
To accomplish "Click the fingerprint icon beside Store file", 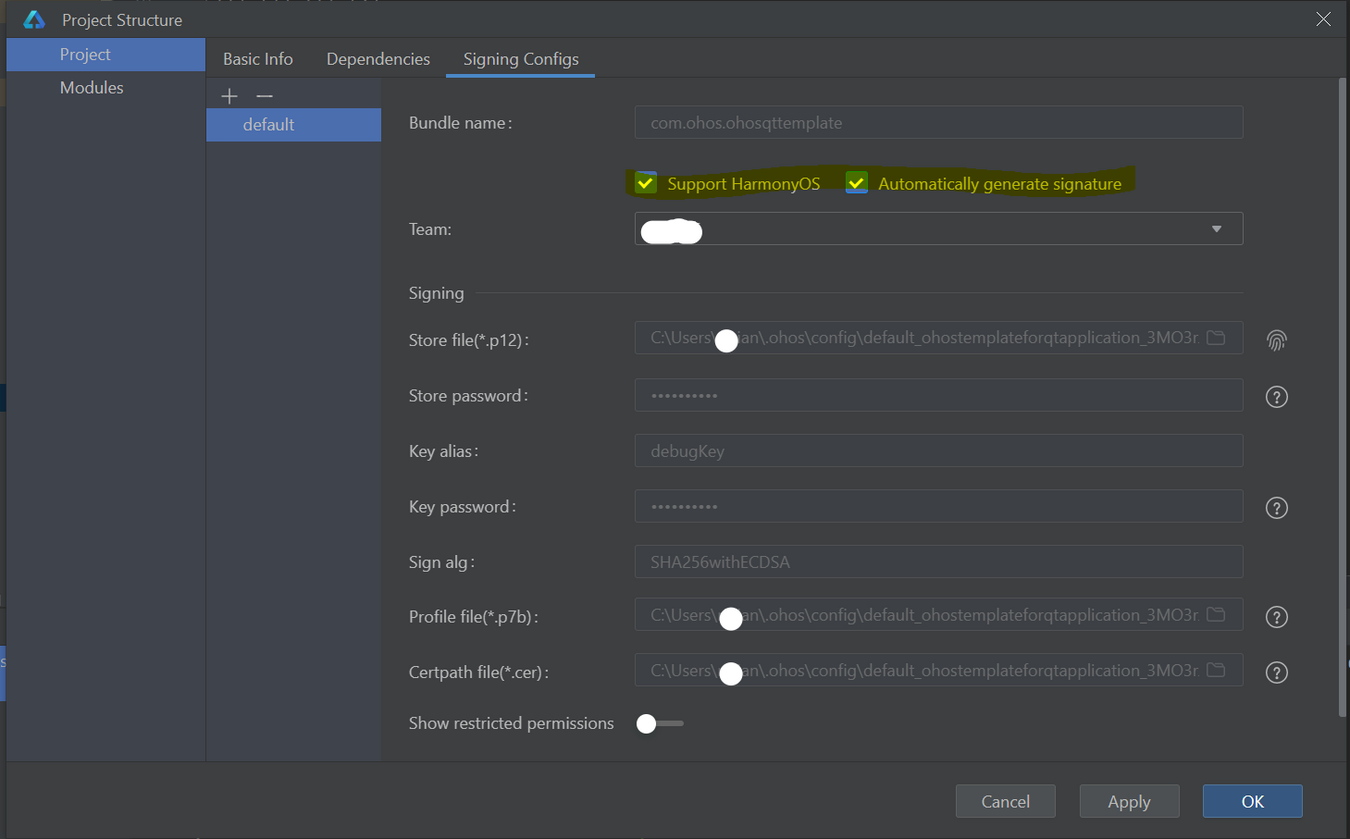I will (x=1277, y=340).
